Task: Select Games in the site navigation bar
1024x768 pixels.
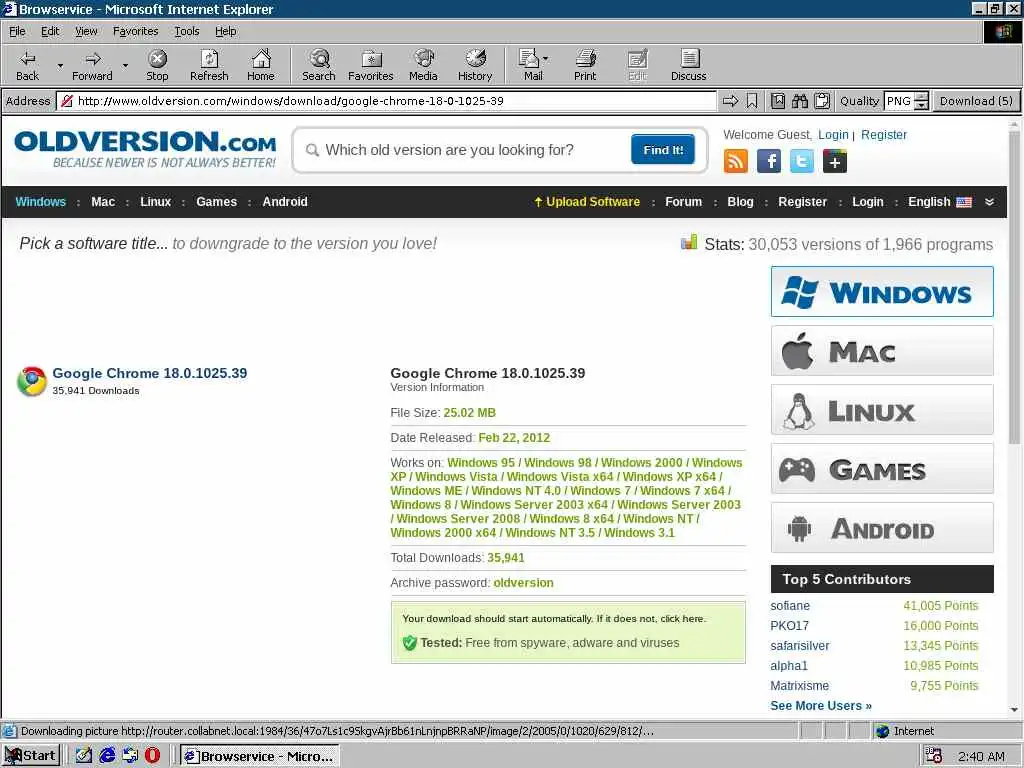Action: (x=216, y=202)
